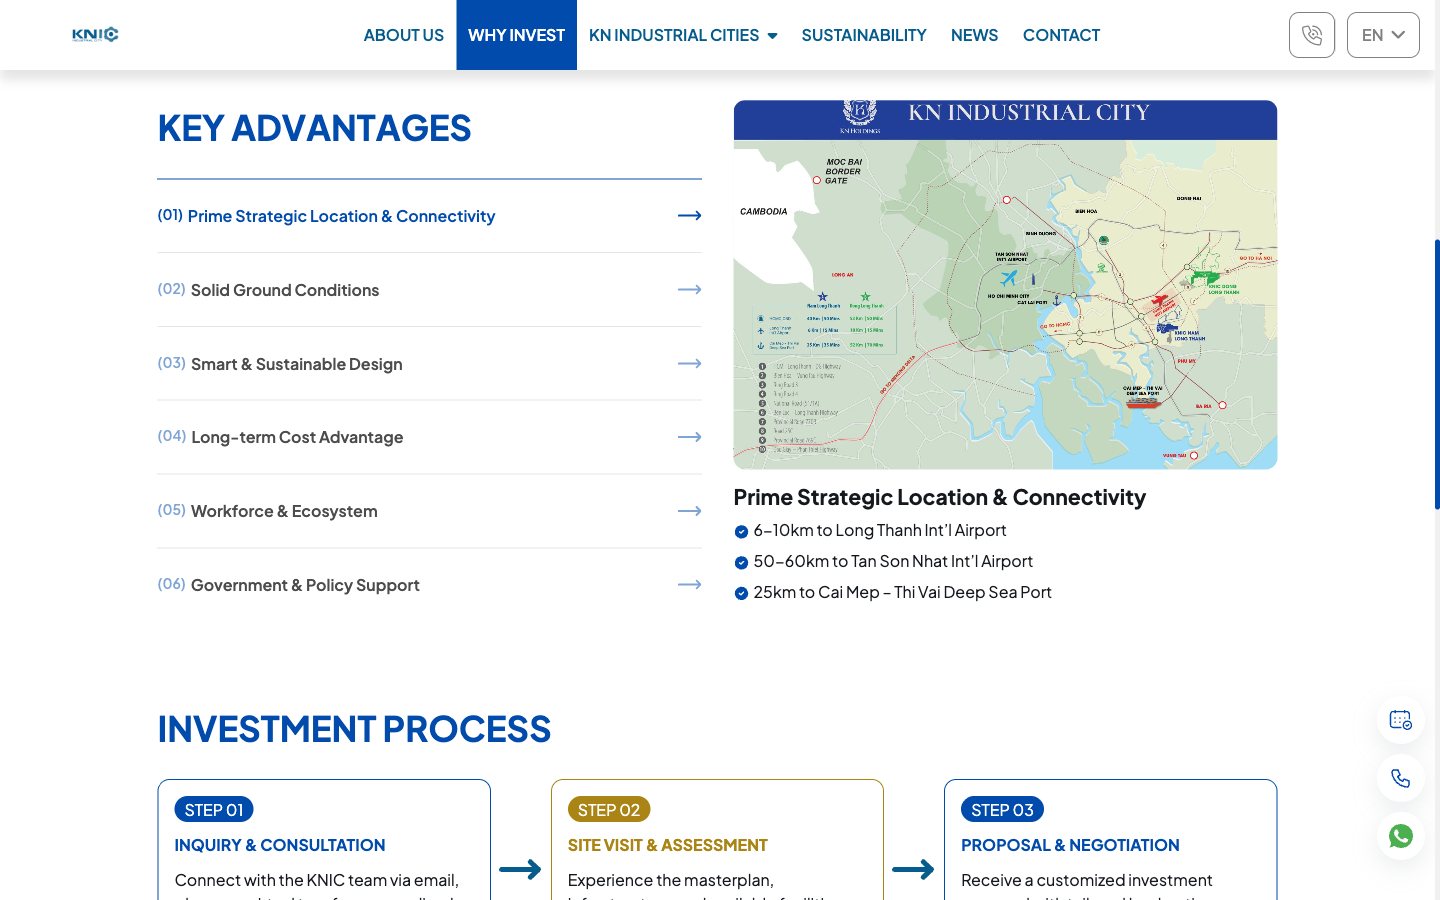Click floating calendar booking icon
The height and width of the screenshot is (900, 1440).
(x=1400, y=719)
